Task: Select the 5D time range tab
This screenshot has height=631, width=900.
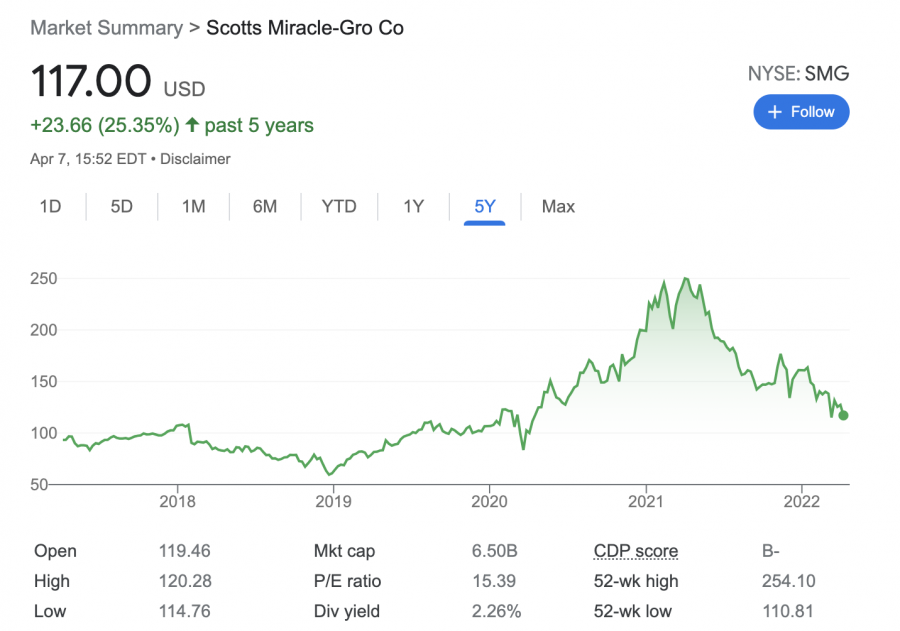Action: (121, 206)
